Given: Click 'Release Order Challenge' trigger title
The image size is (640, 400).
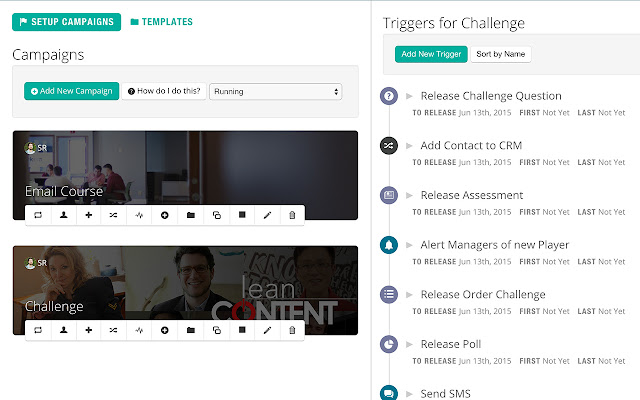Looking at the screenshot, I should [483, 295].
